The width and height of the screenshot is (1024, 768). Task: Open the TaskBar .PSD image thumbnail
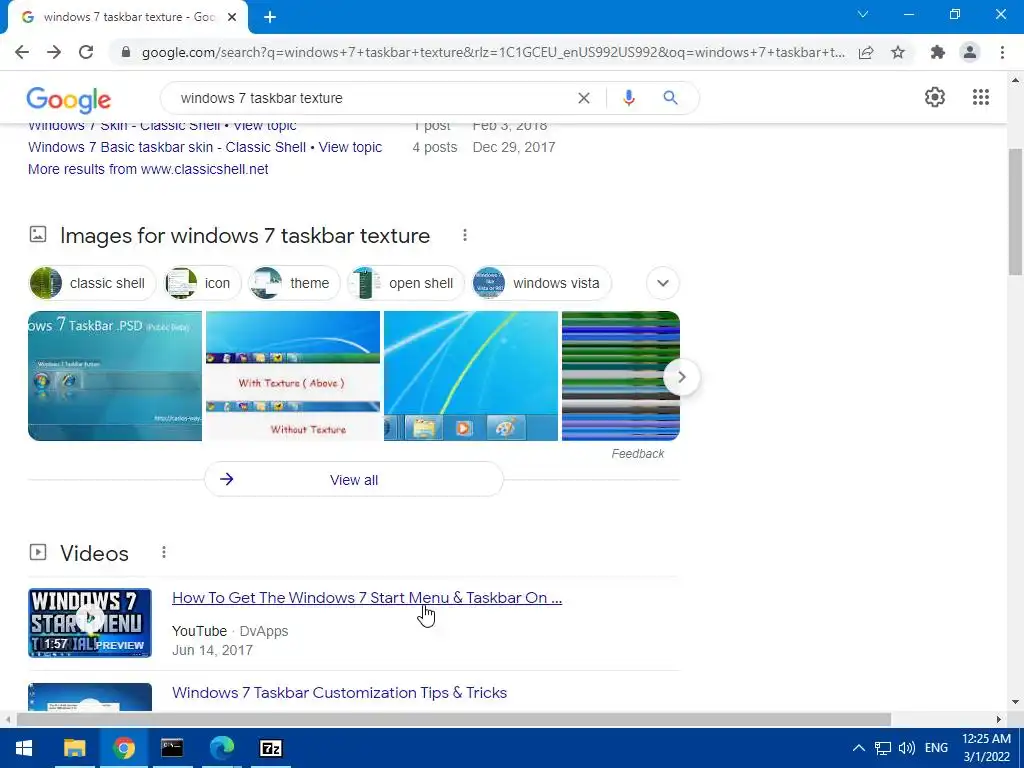pos(115,376)
